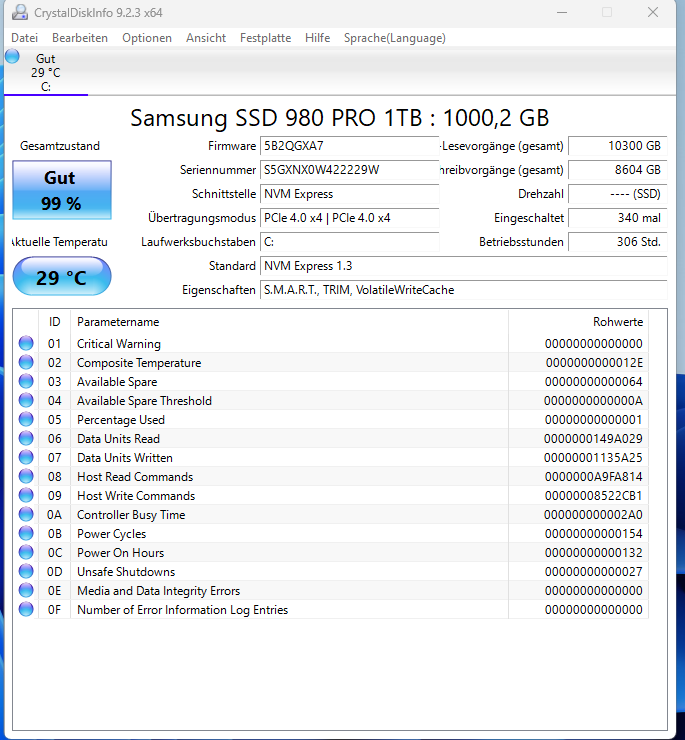Screen dimensions: 685x740
Task: Click the total writes value 8604 GB
Action: pos(617,170)
